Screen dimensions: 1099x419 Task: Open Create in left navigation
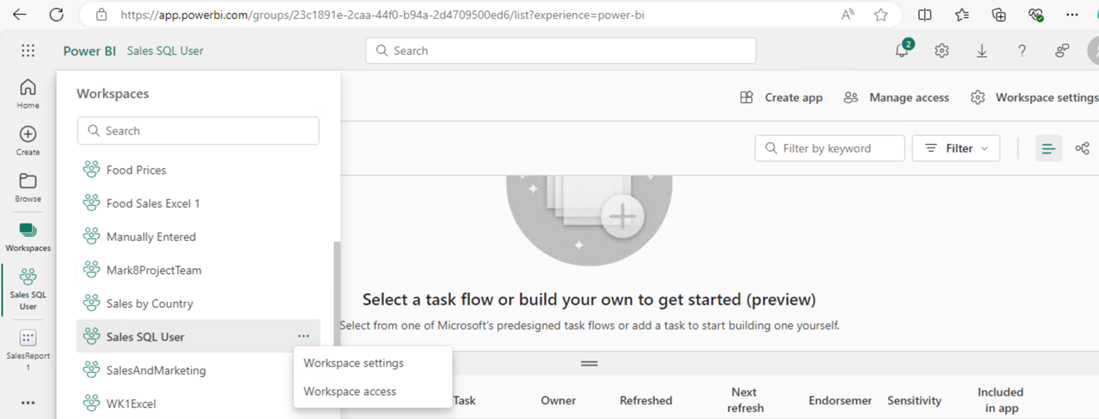(x=28, y=141)
